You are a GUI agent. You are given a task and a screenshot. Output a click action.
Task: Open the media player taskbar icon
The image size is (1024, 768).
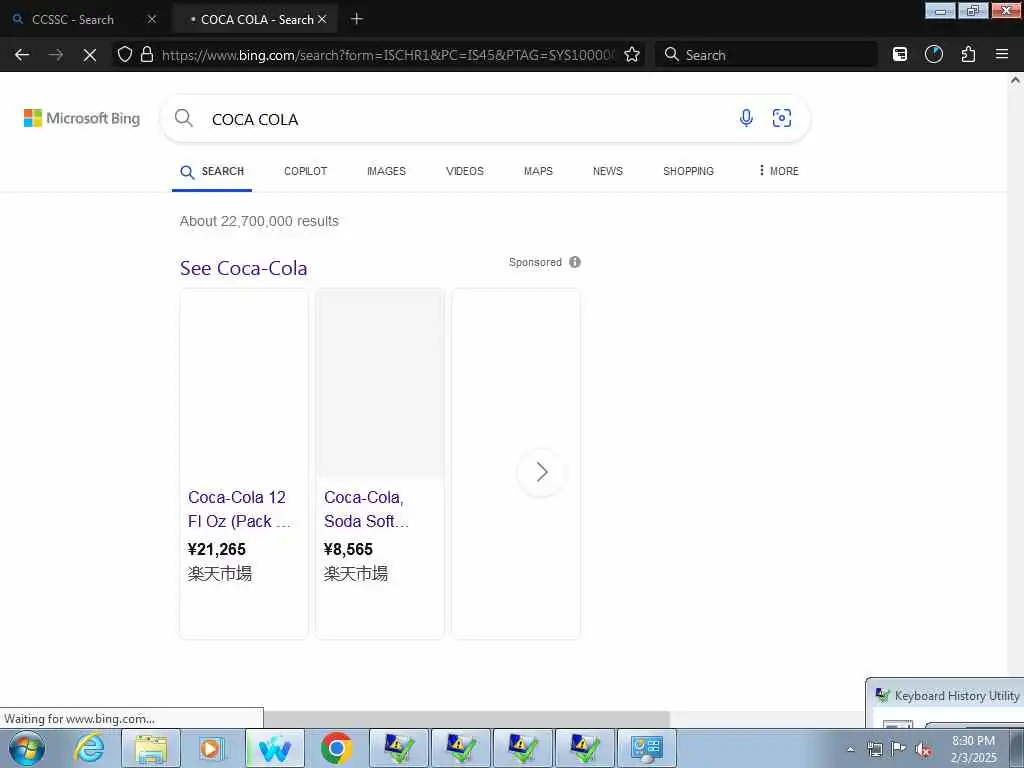click(212, 748)
